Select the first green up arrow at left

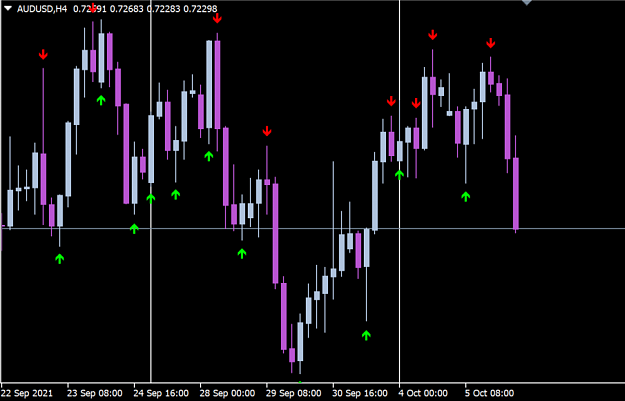59,259
